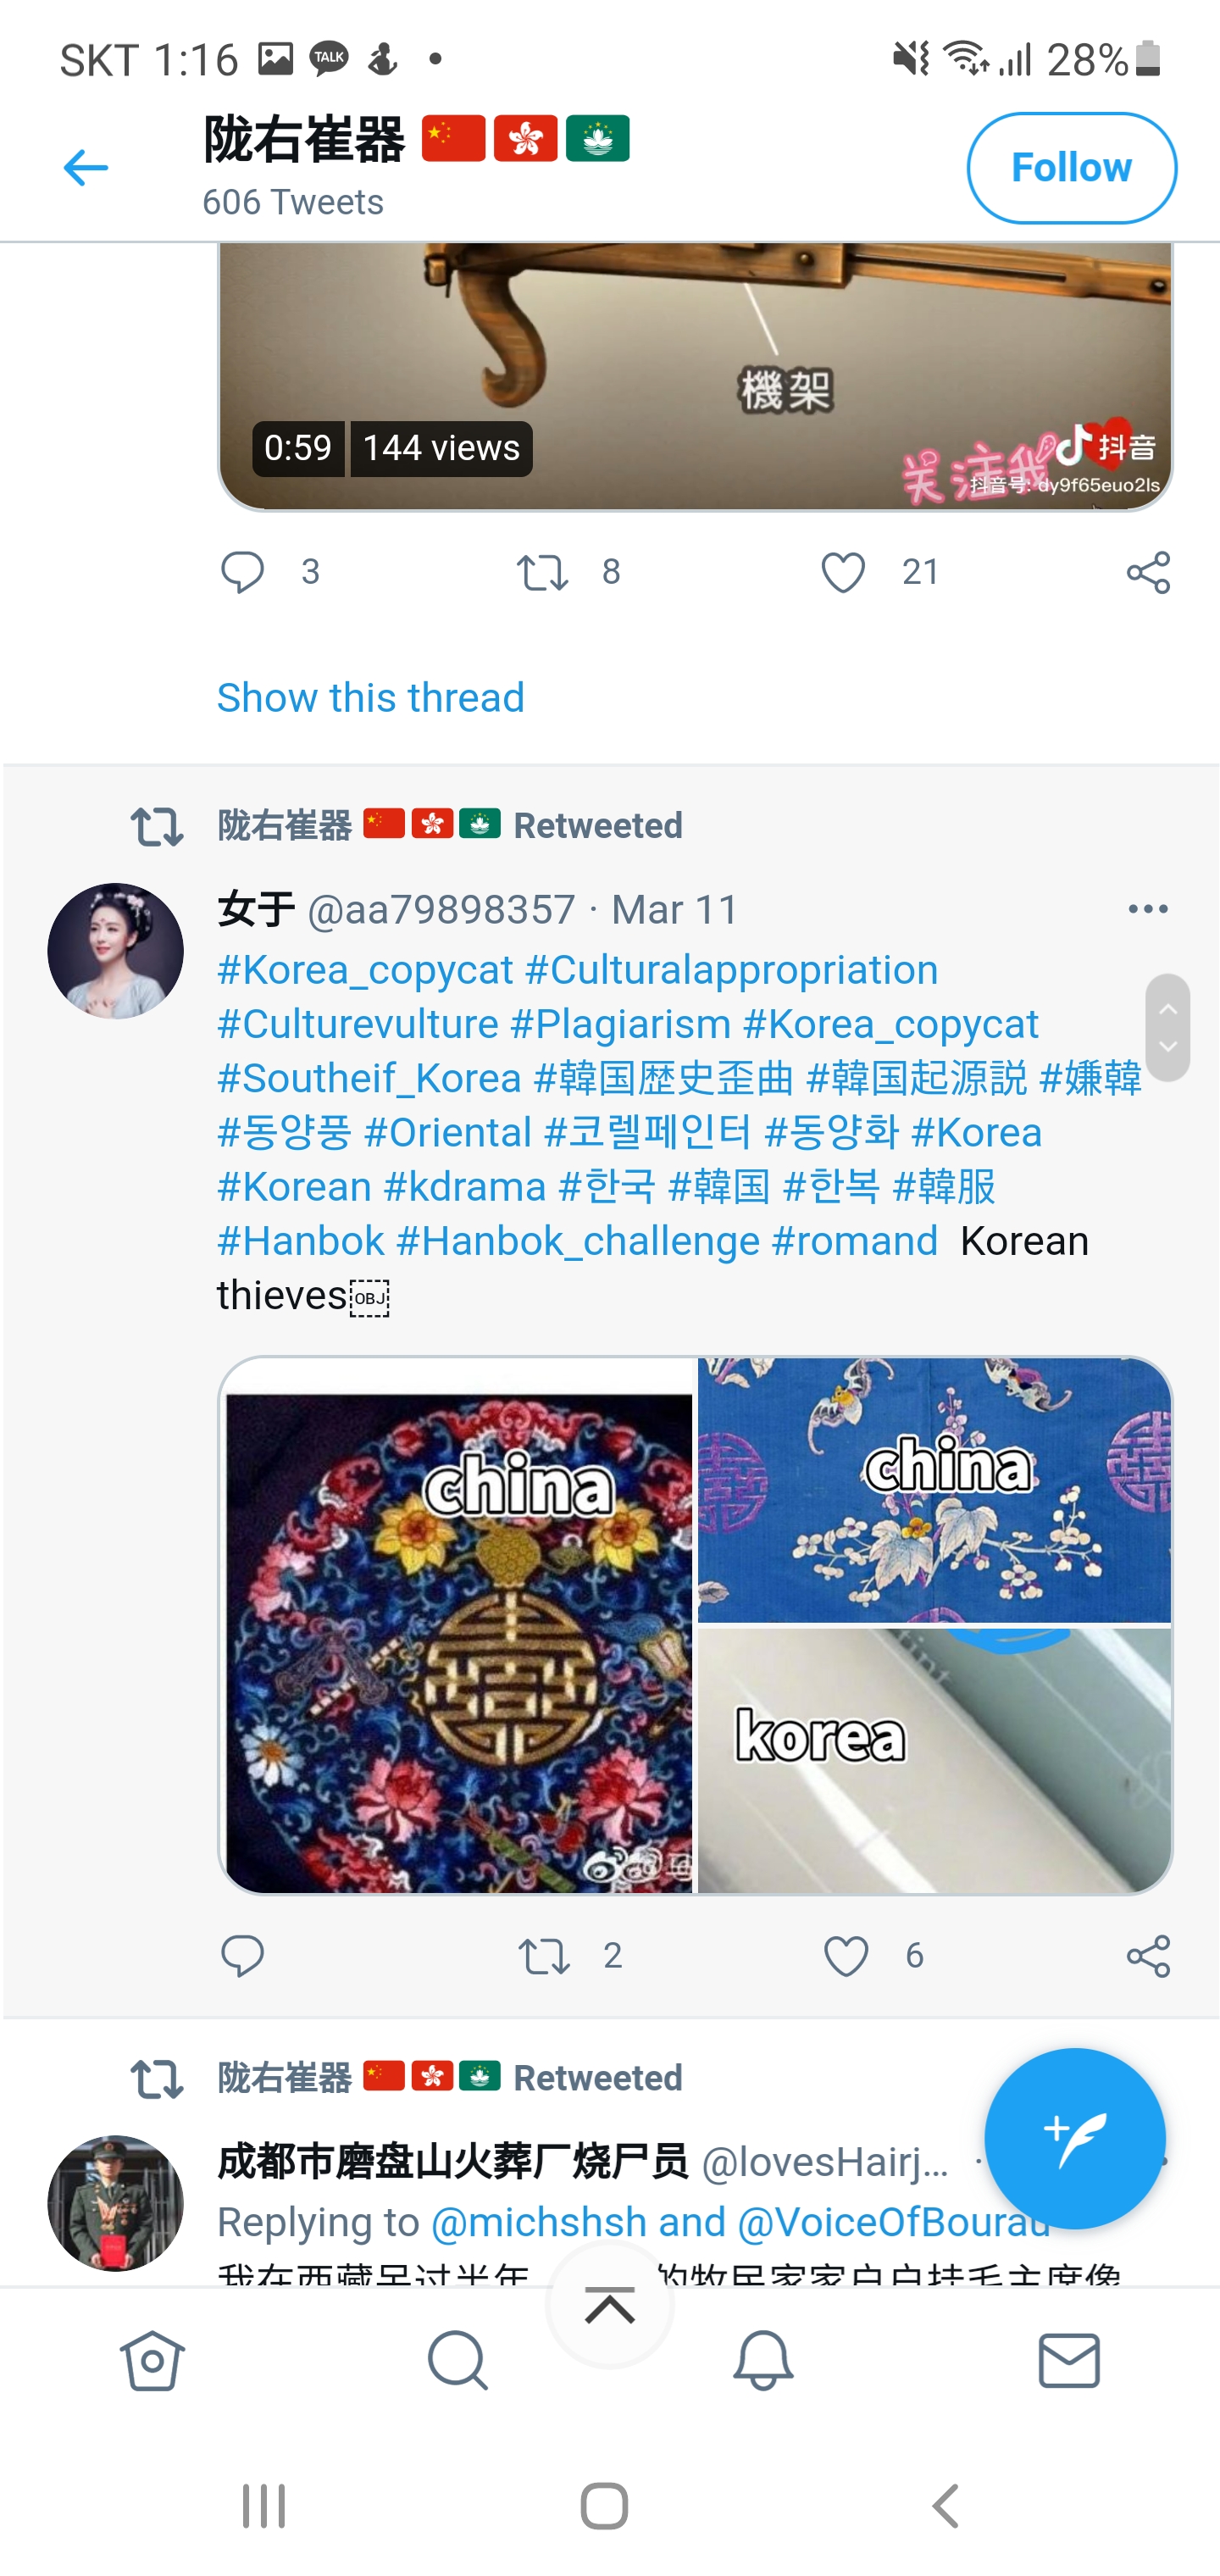Retweet the video tweet with 8 retweets
The image size is (1220, 2576).
[542, 572]
